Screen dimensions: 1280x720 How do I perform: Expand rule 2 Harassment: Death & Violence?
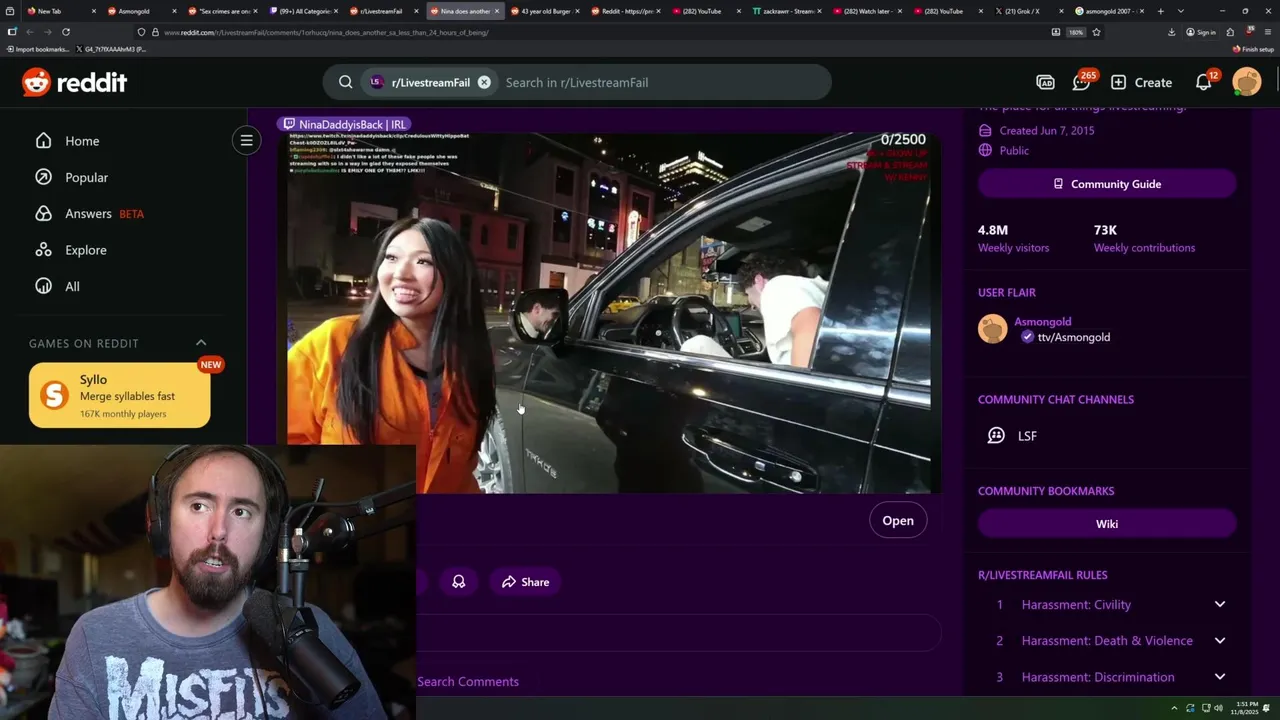1107,640
